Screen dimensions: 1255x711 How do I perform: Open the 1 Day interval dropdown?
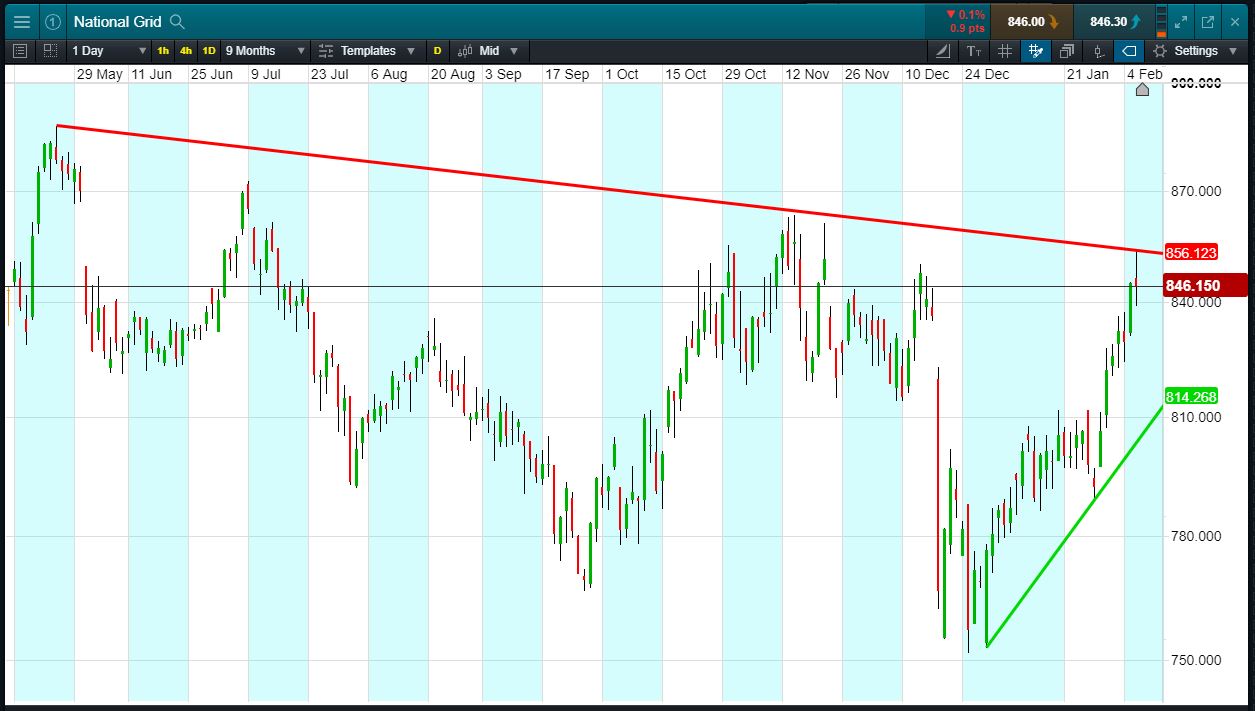point(109,50)
